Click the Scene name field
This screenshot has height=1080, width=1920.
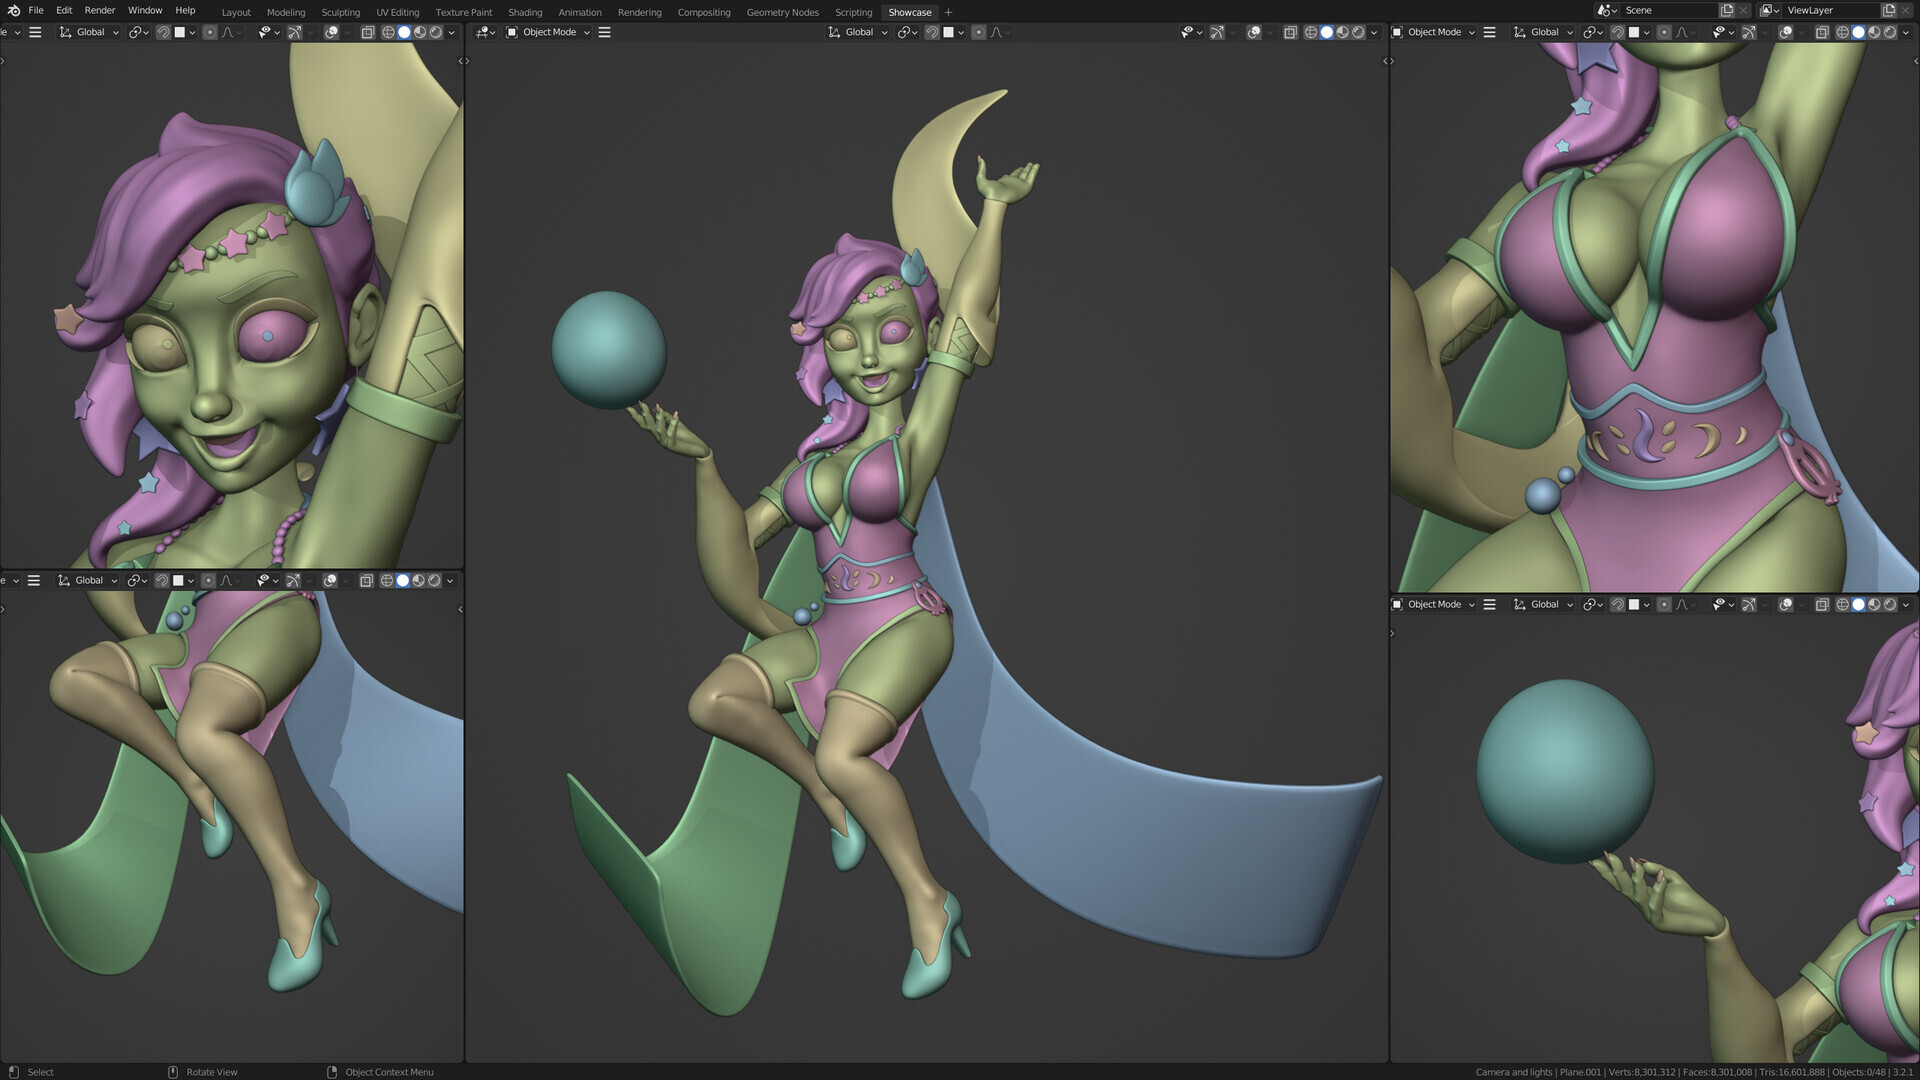coord(1669,10)
